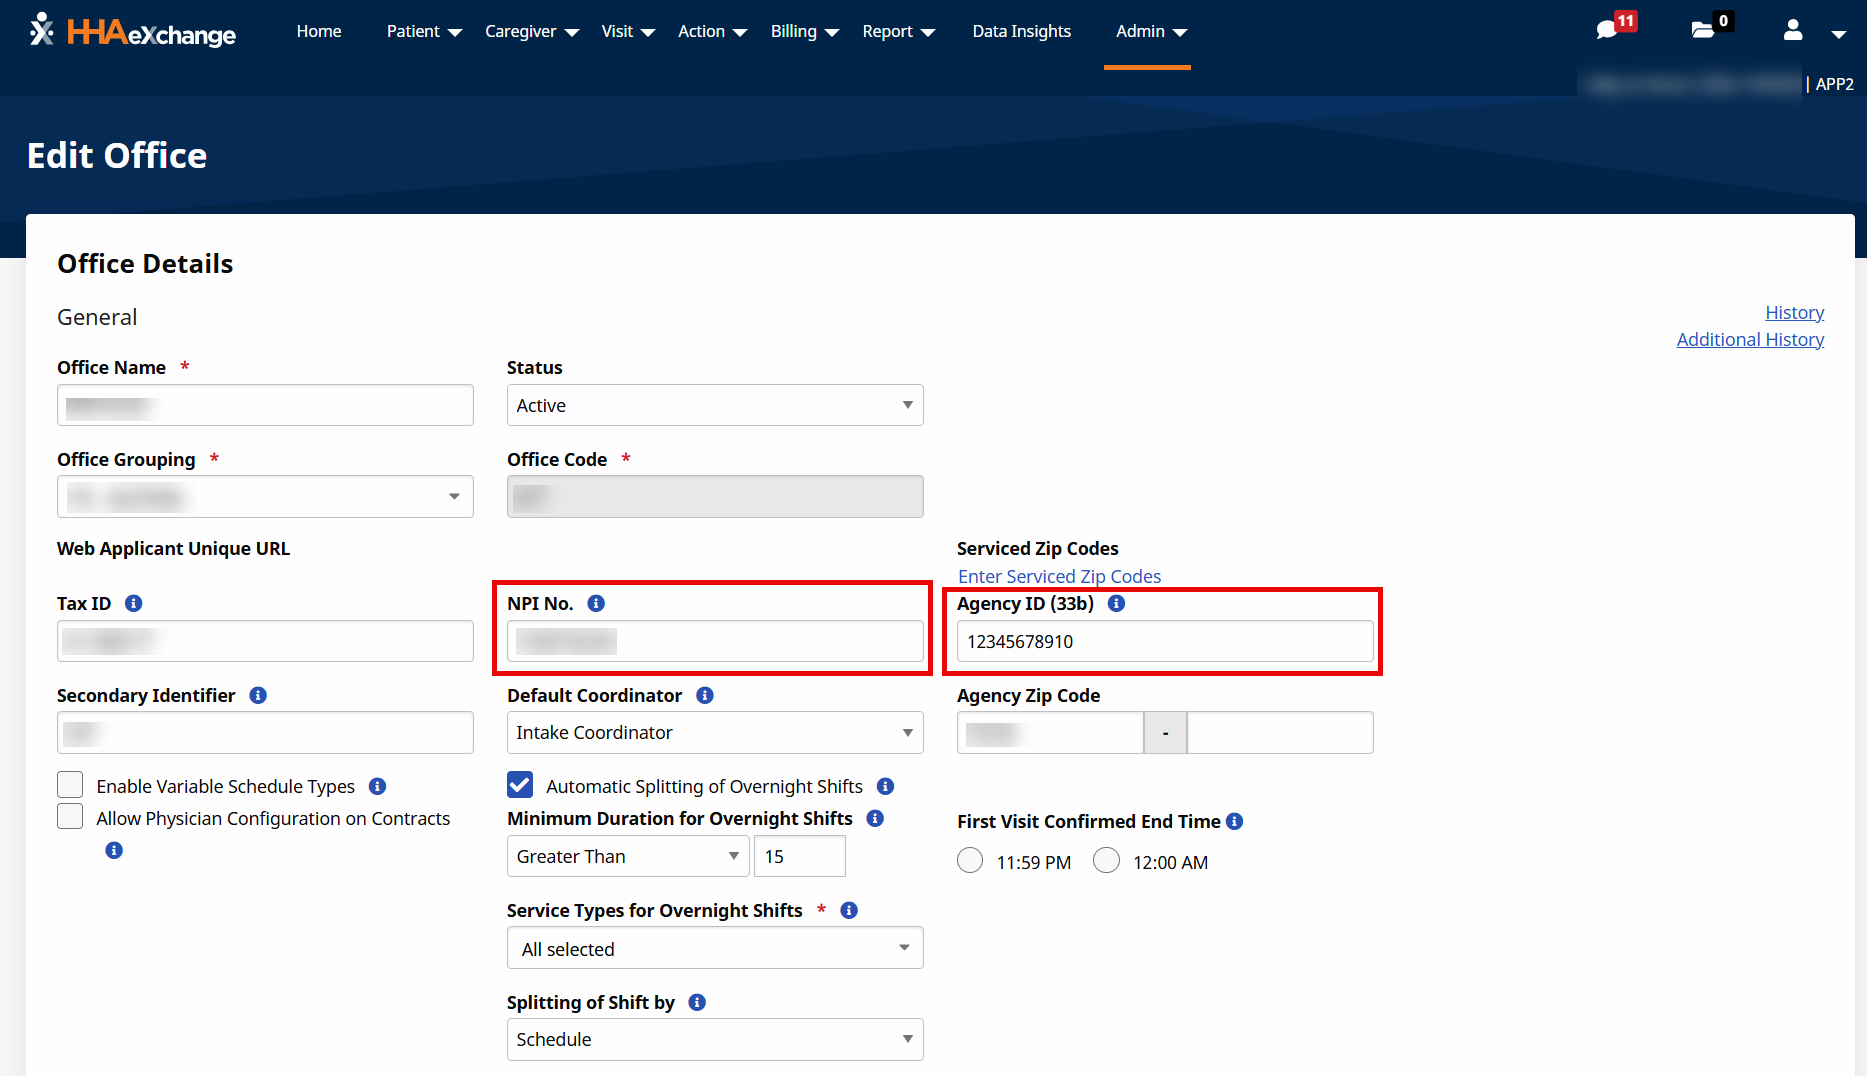Enable Variable Schedule Types checkbox
This screenshot has width=1867, height=1076.
point(70,785)
